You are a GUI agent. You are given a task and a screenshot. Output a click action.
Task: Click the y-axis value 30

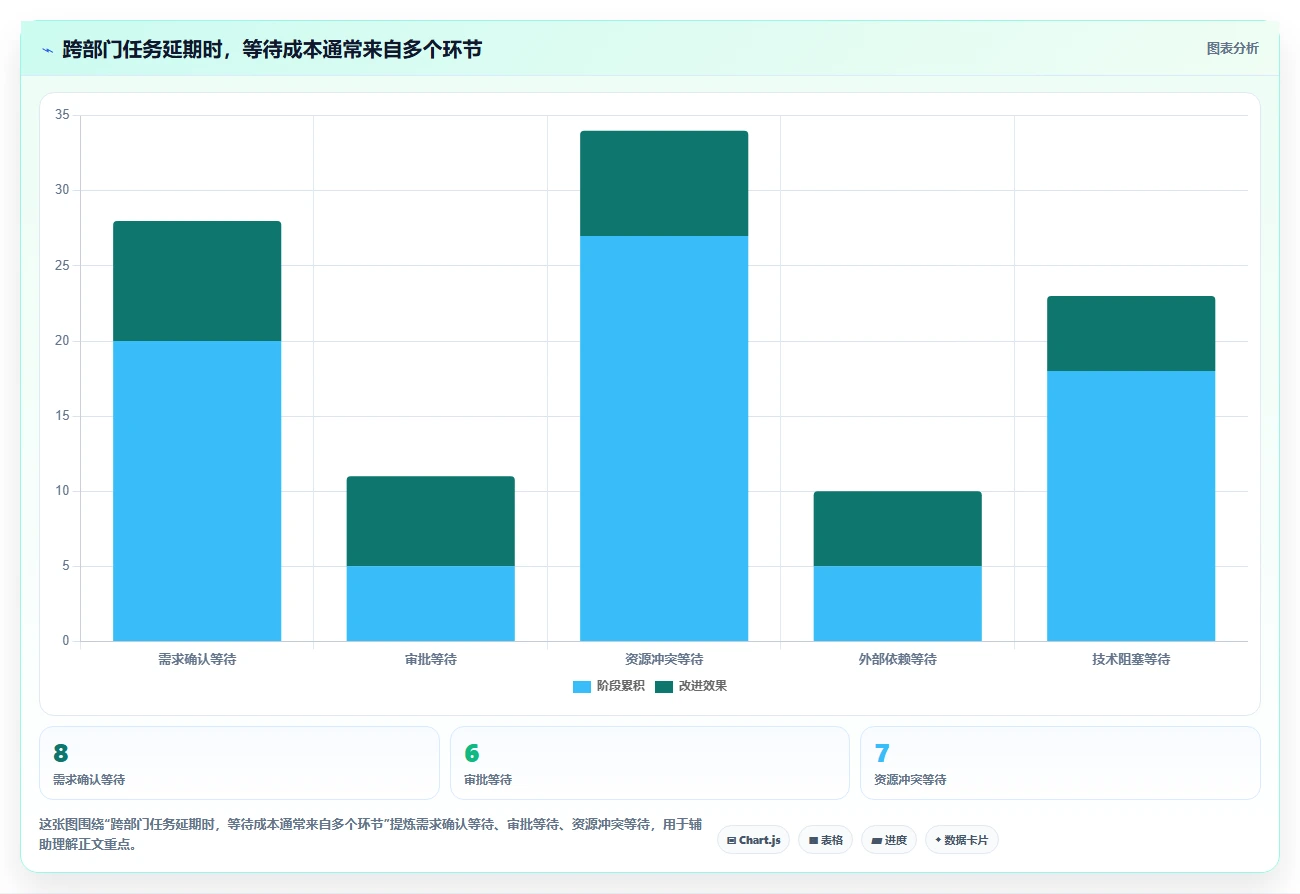coord(62,190)
